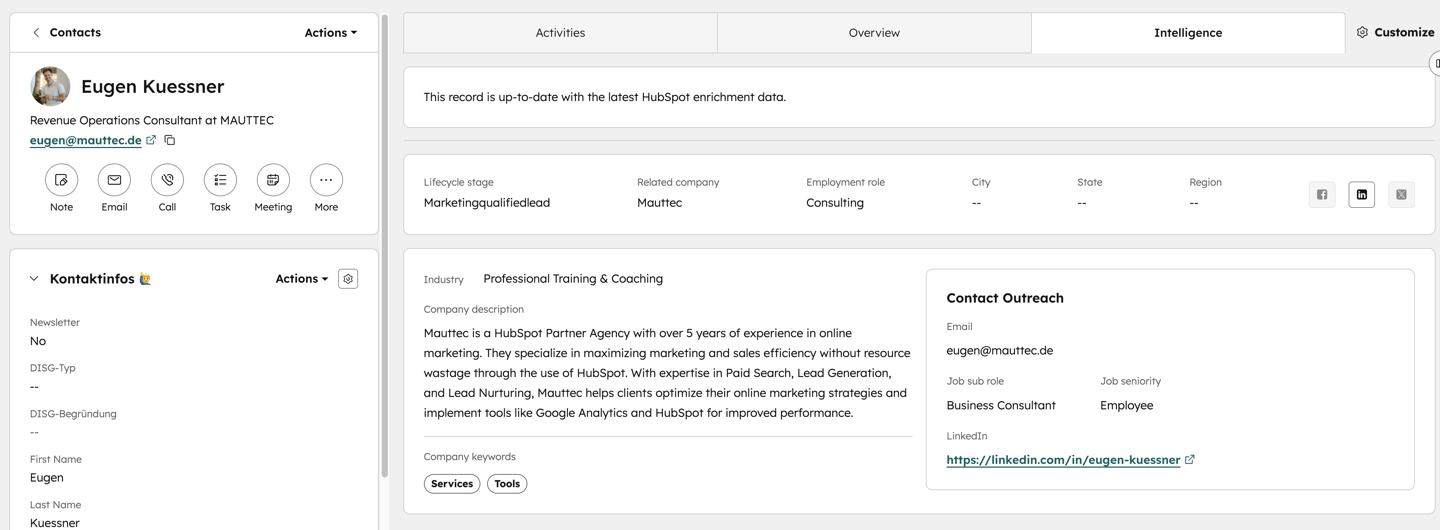
Task: Open Kontaktinfos settings gear icon
Action: (348, 279)
